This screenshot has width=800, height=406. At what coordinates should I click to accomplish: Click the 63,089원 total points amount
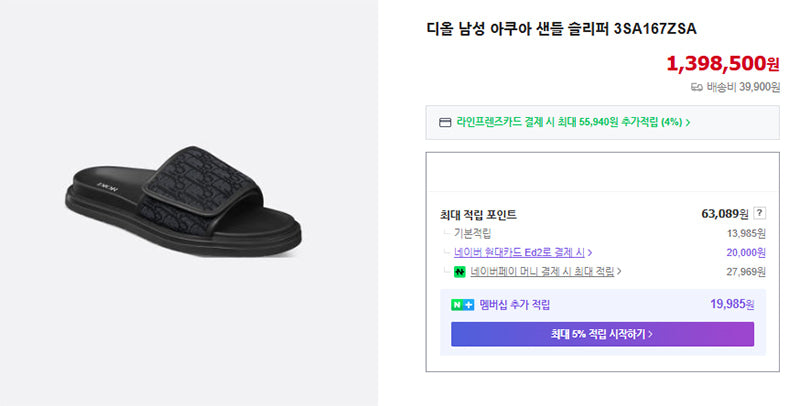[x=724, y=213]
